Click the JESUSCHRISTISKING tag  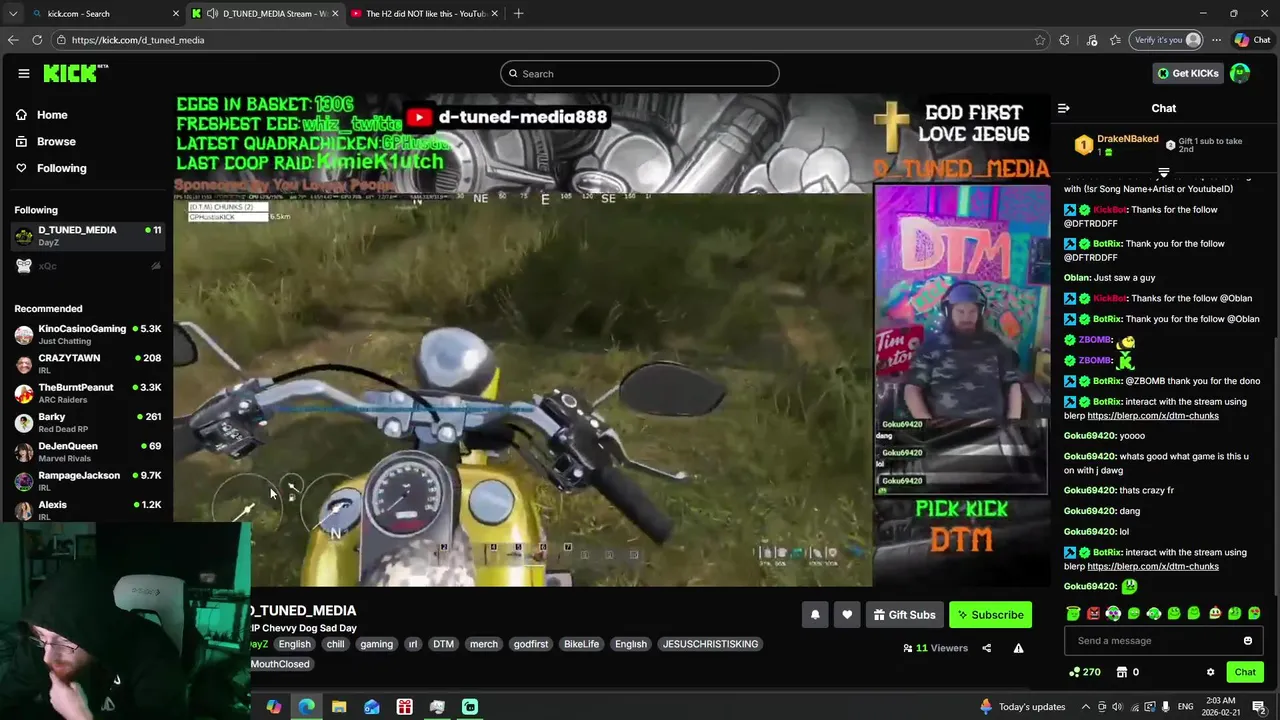711,644
